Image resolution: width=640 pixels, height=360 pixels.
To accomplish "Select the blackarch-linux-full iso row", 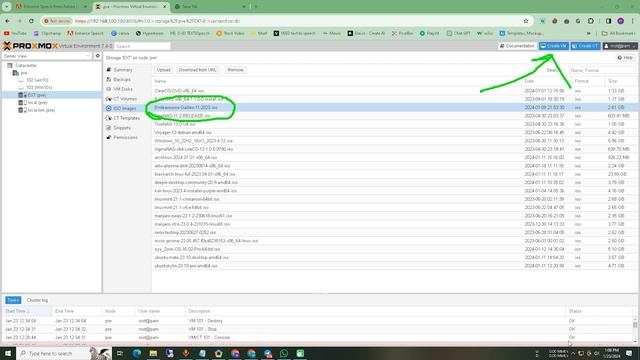I will click(394, 174).
